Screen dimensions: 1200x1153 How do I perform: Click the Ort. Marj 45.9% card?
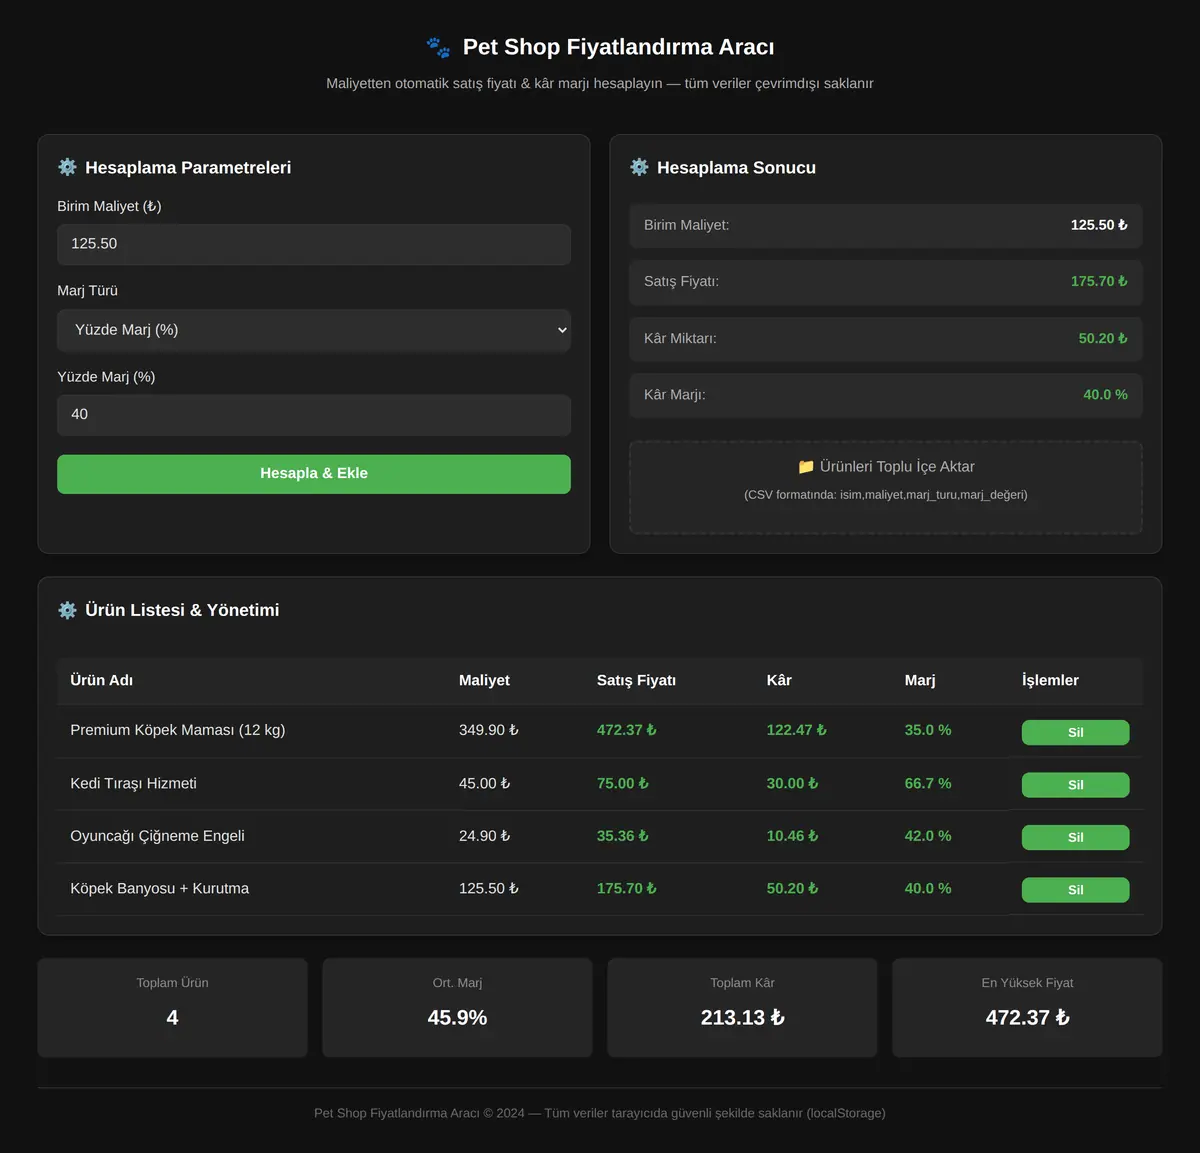click(457, 1008)
